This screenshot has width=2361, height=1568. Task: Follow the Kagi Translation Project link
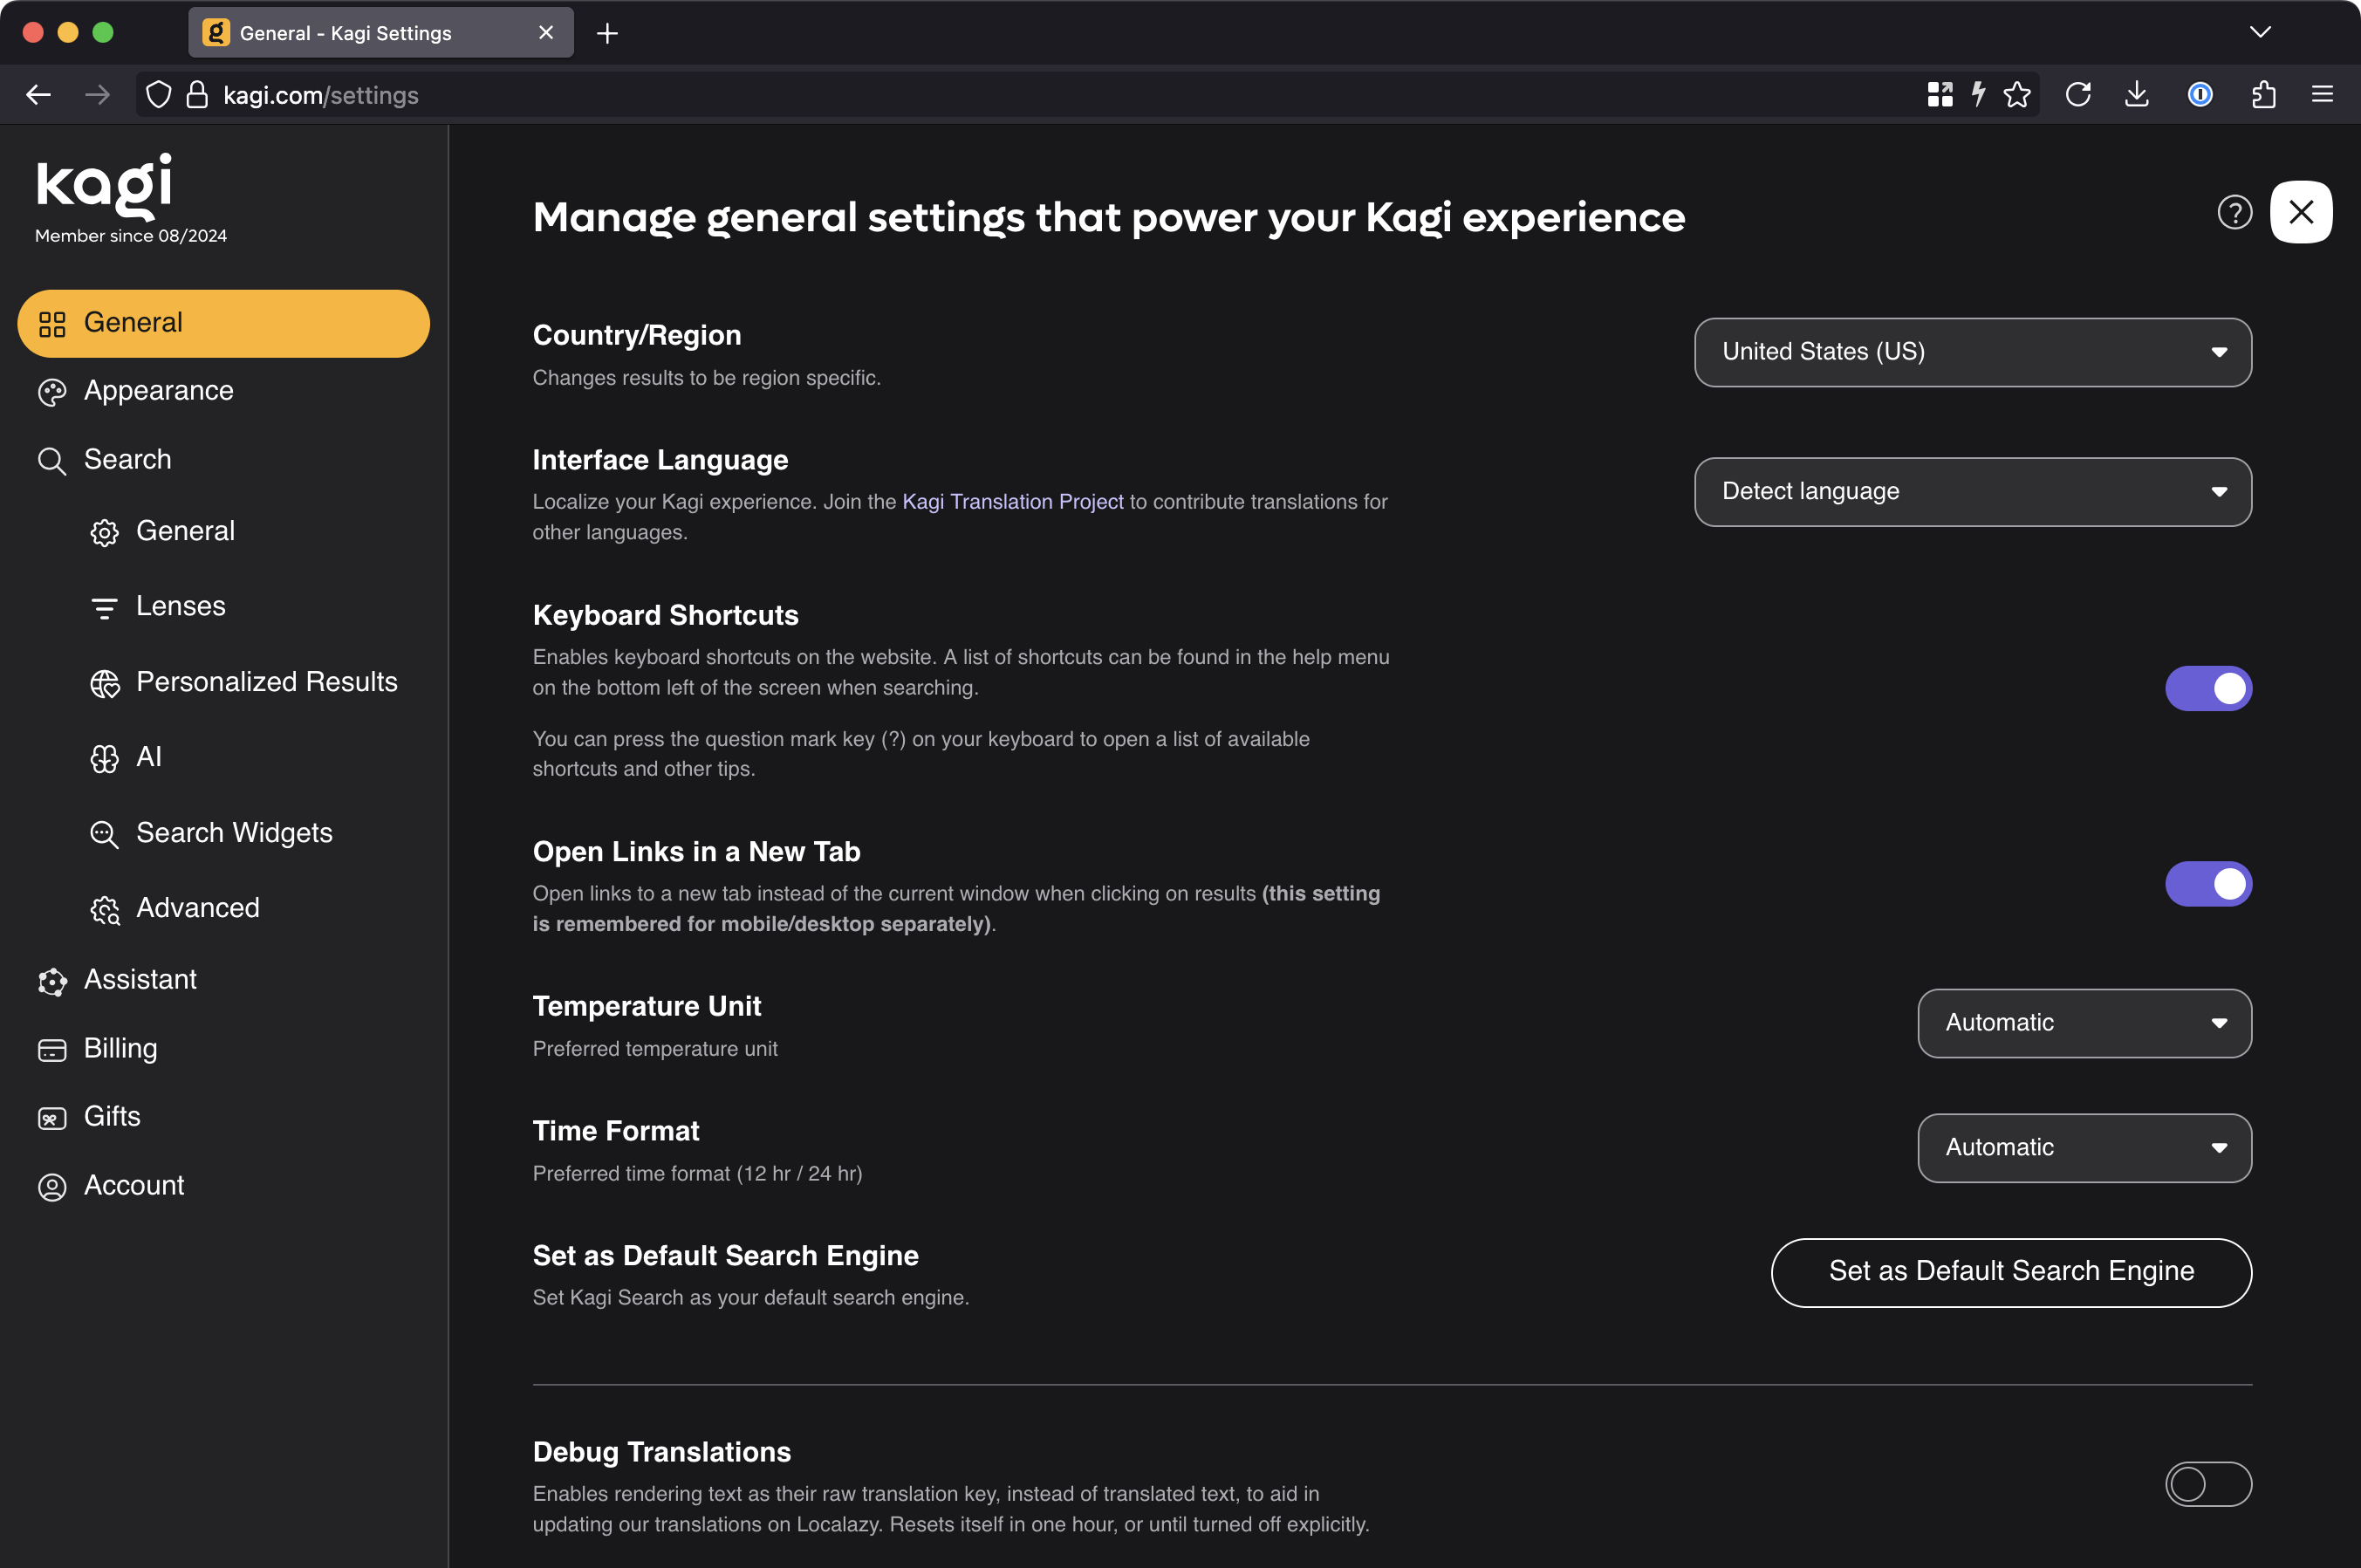pos(1012,502)
